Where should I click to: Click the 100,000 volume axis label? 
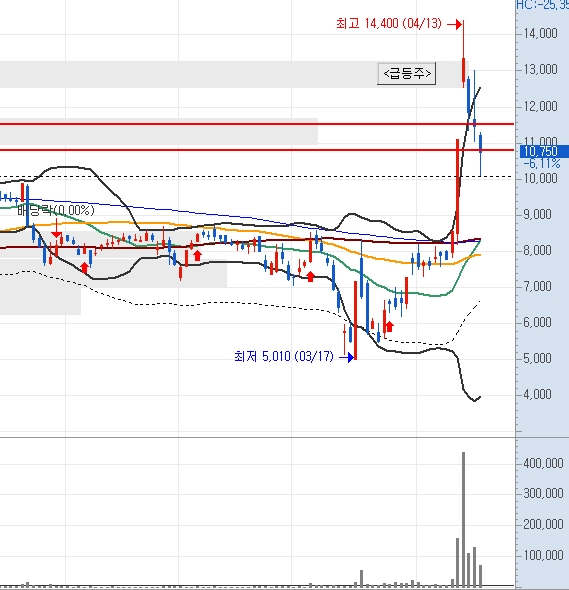(543, 555)
